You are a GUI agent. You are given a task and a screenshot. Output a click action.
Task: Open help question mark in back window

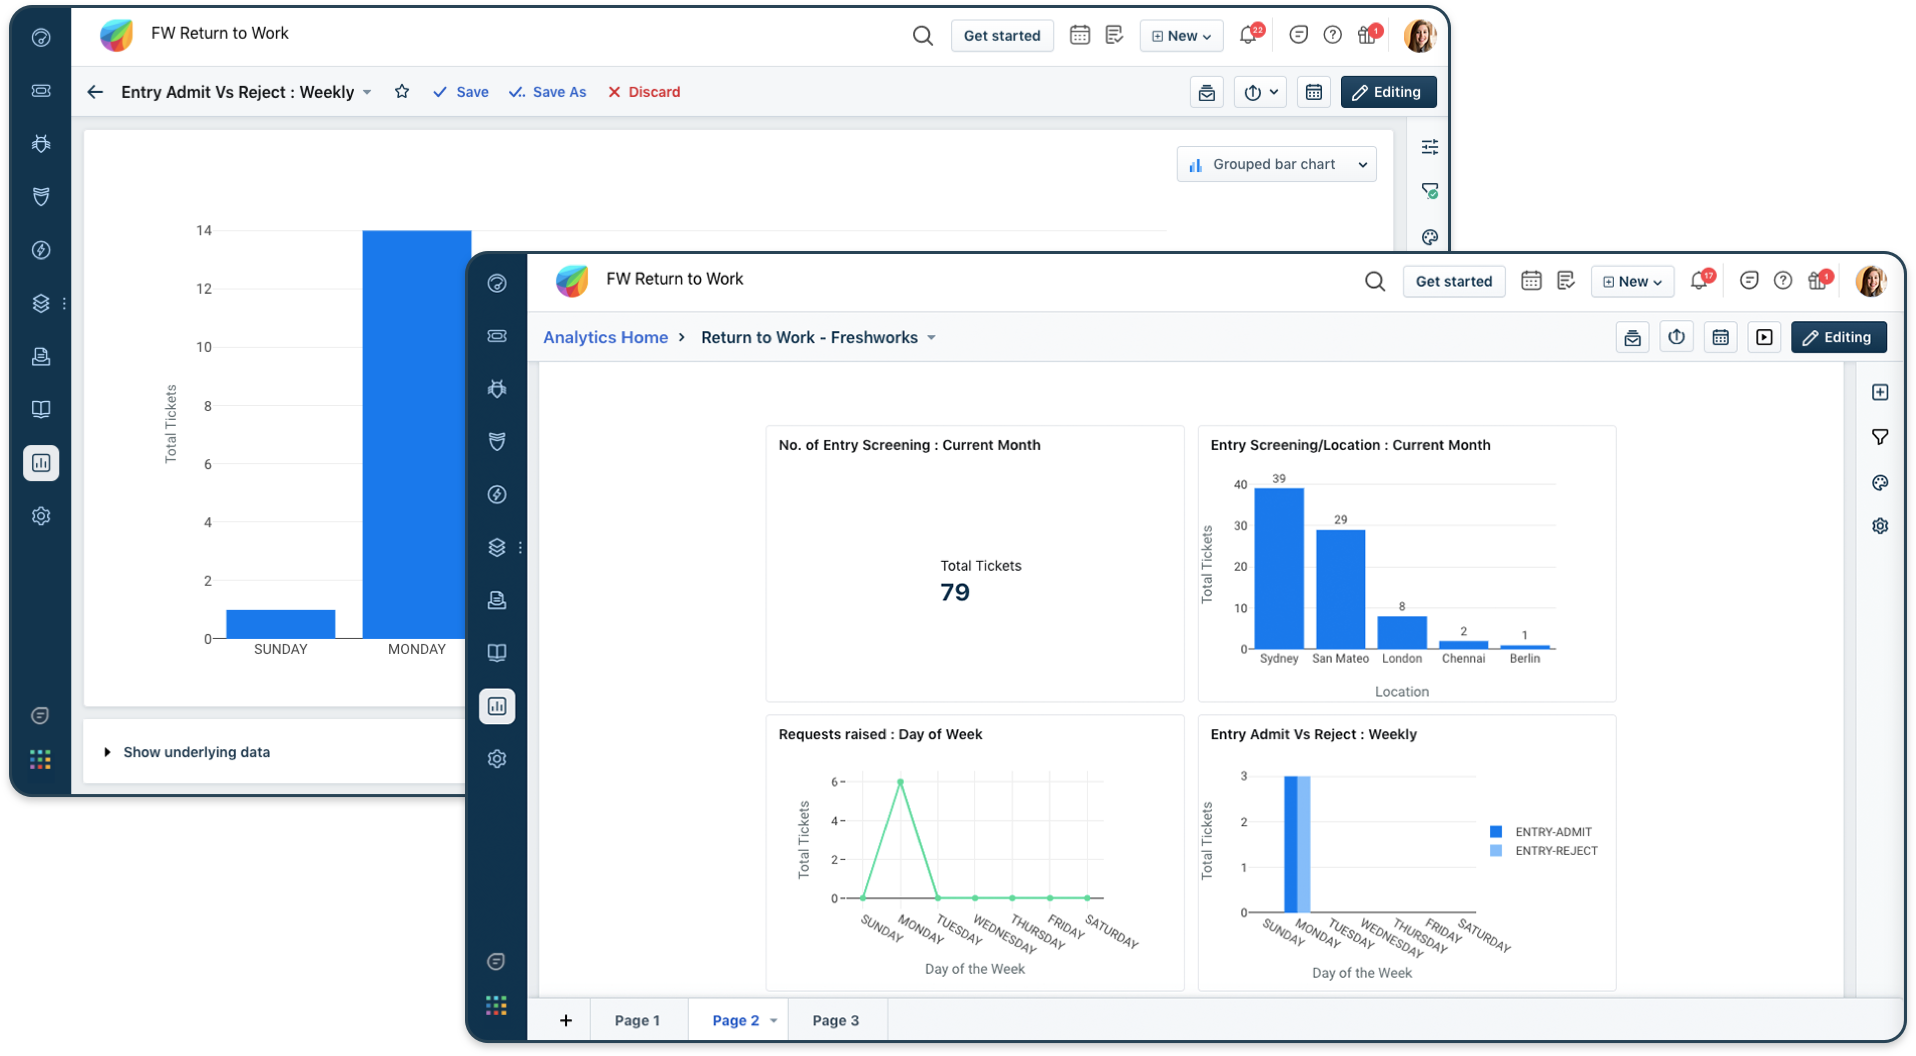click(x=1332, y=35)
